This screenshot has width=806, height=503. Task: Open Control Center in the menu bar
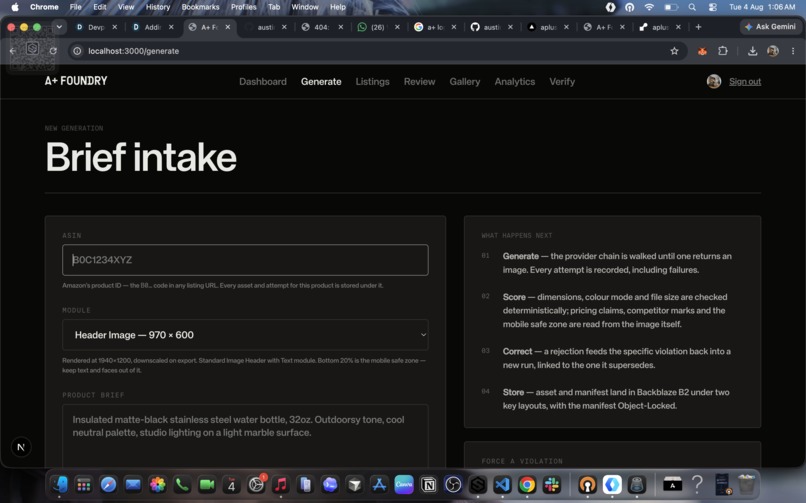click(x=712, y=7)
